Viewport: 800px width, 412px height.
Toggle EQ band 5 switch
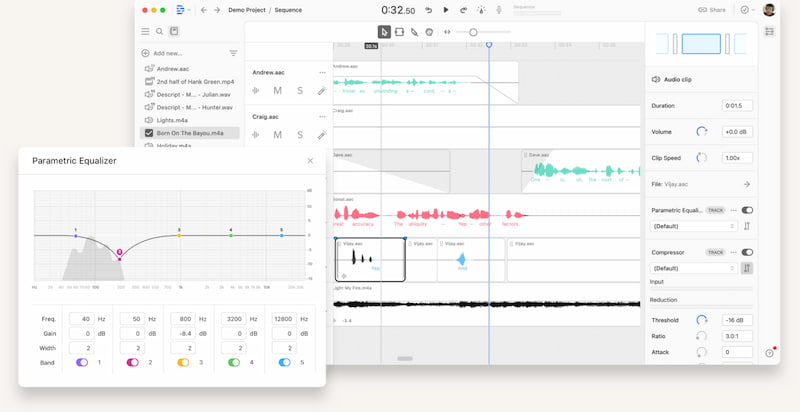(285, 363)
